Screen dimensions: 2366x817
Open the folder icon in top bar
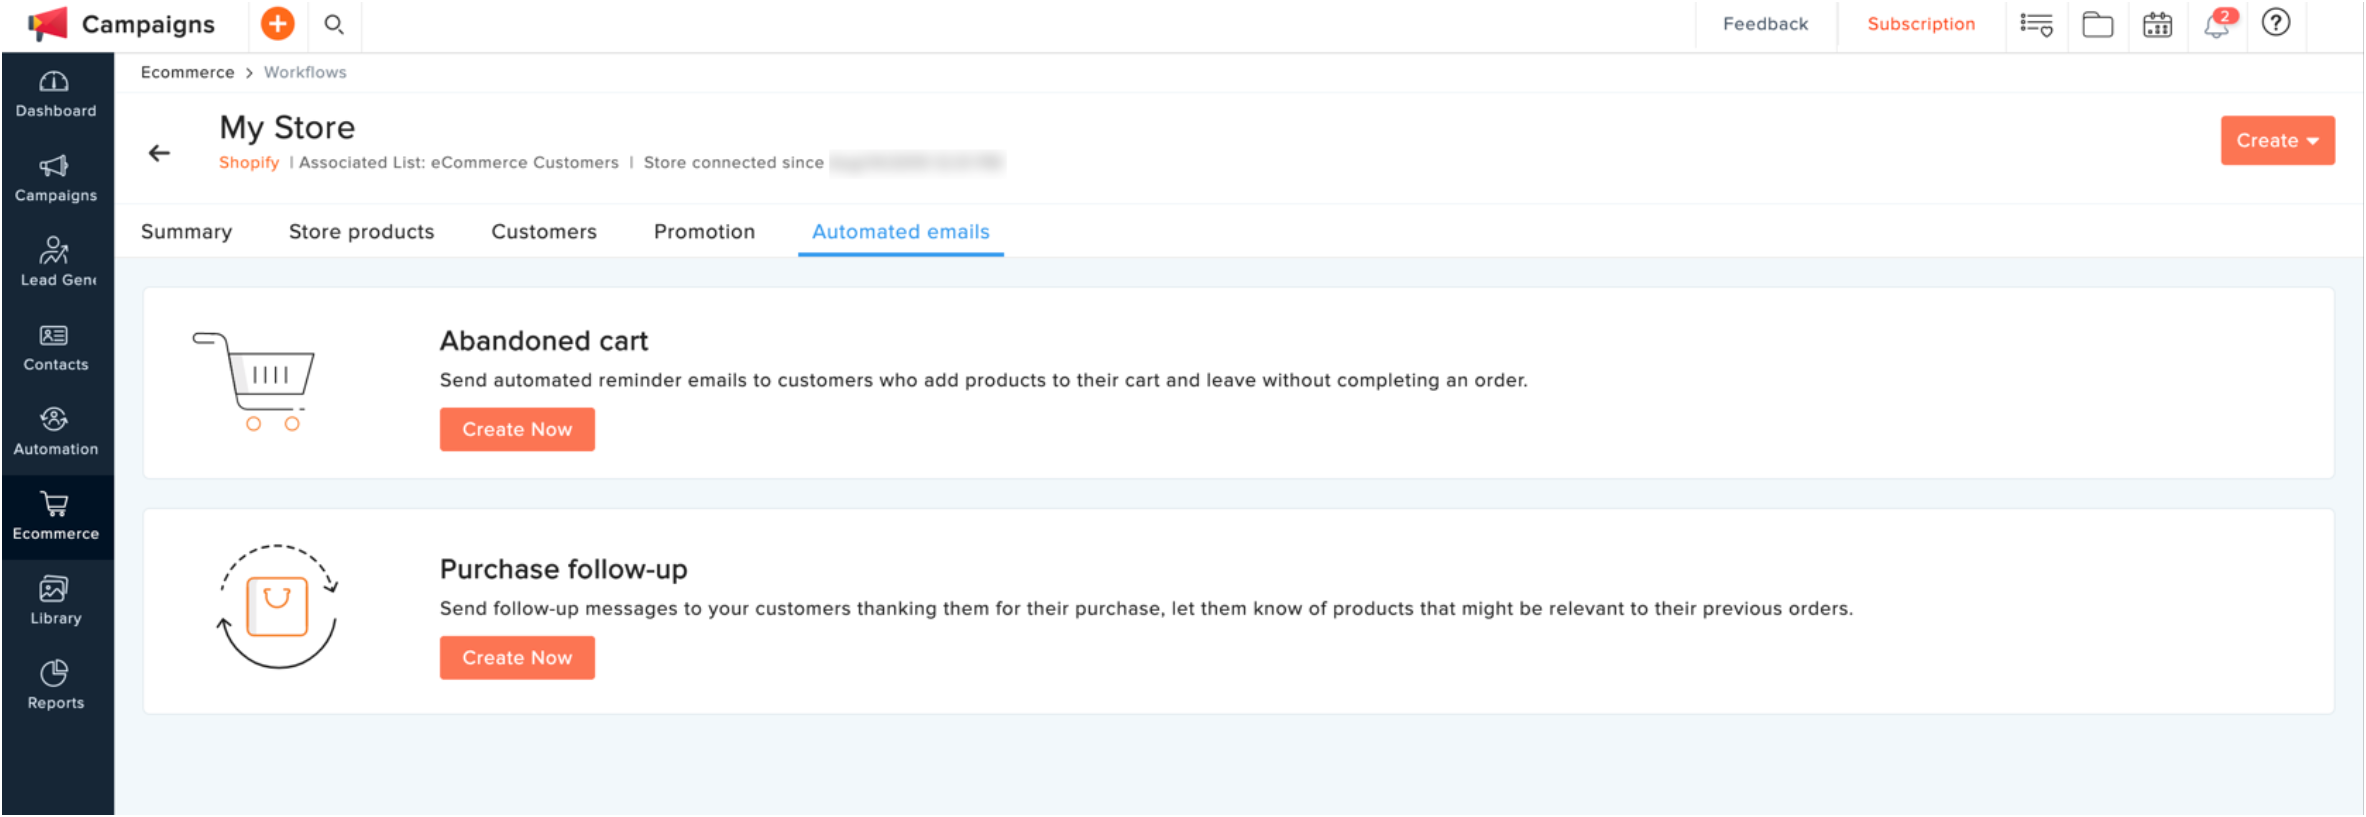pyautogui.click(x=2097, y=24)
